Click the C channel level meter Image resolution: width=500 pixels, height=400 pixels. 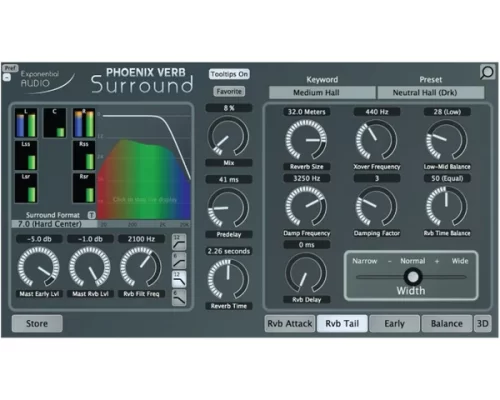coord(55,123)
